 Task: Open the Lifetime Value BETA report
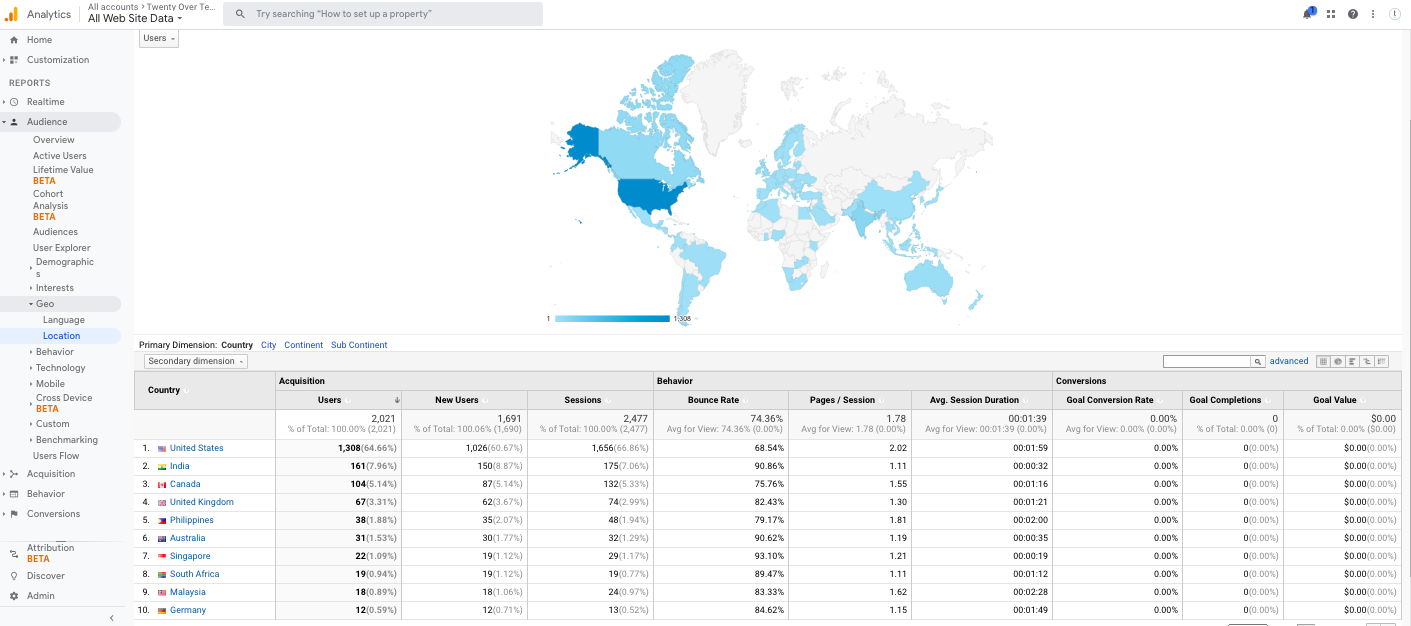pos(63,175)
